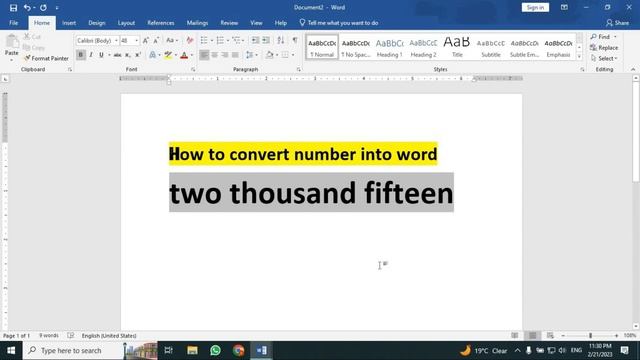640x360 pixels.
Task: Switch to the Review tab
Action: [229, 23]
